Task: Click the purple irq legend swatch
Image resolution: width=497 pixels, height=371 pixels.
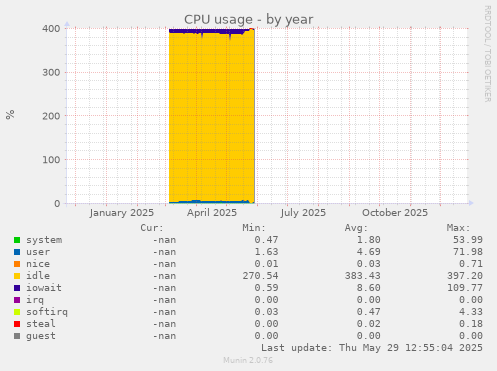Action: pos(17,300)
